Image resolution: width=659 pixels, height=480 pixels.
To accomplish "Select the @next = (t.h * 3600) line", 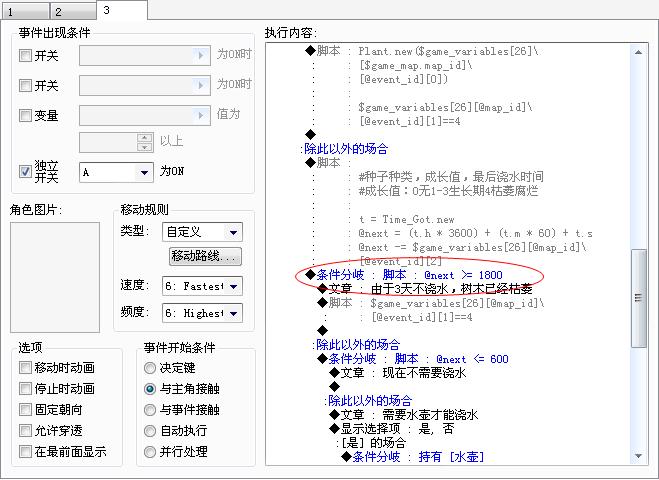I will [x=475, y=233].
